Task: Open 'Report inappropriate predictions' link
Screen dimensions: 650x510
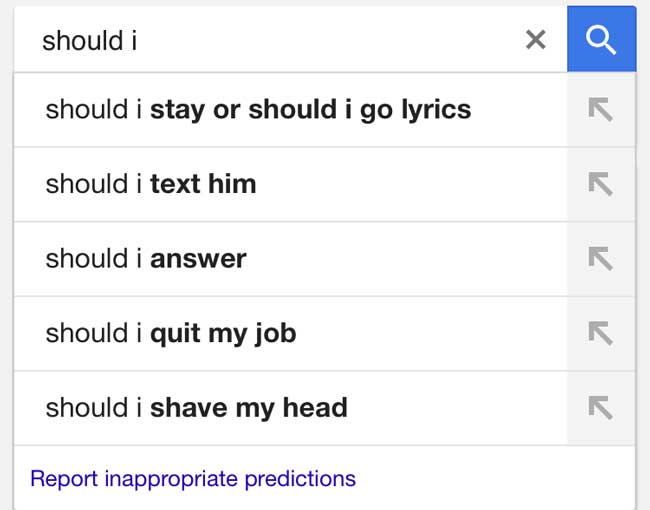Action: pos(193,479)
